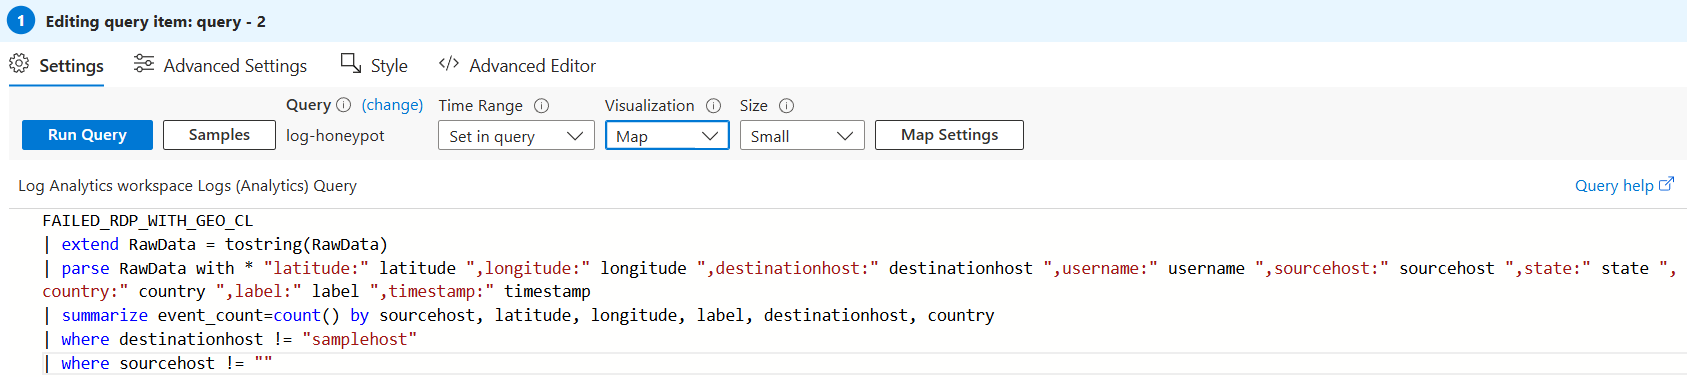This screenshot has height=377, width=1687.
Task: Click the Log Analytics workspace Logs label
Action: coord(187,186)
